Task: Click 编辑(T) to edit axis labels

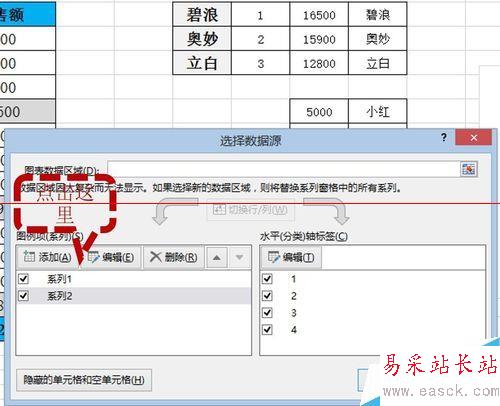Action: click(x=291, y=257)
